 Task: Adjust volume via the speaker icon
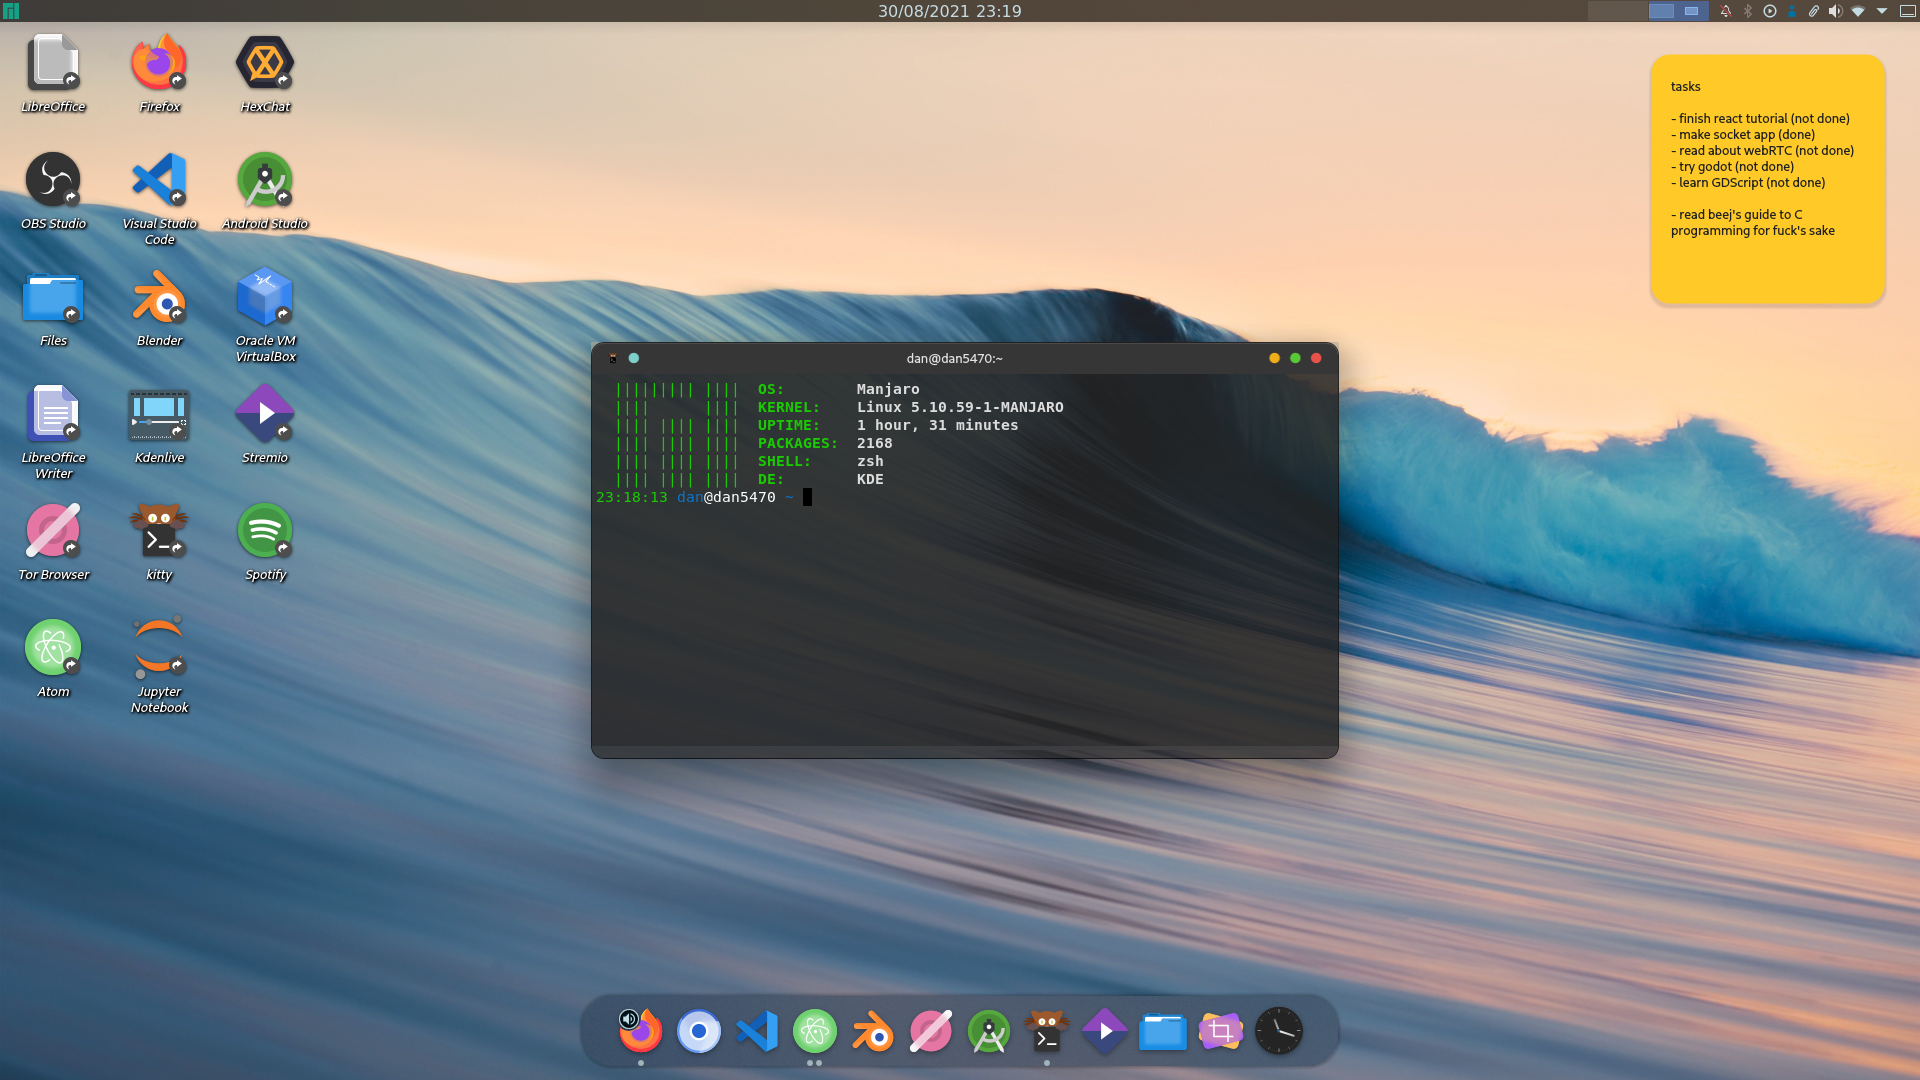coord(1834,11)
